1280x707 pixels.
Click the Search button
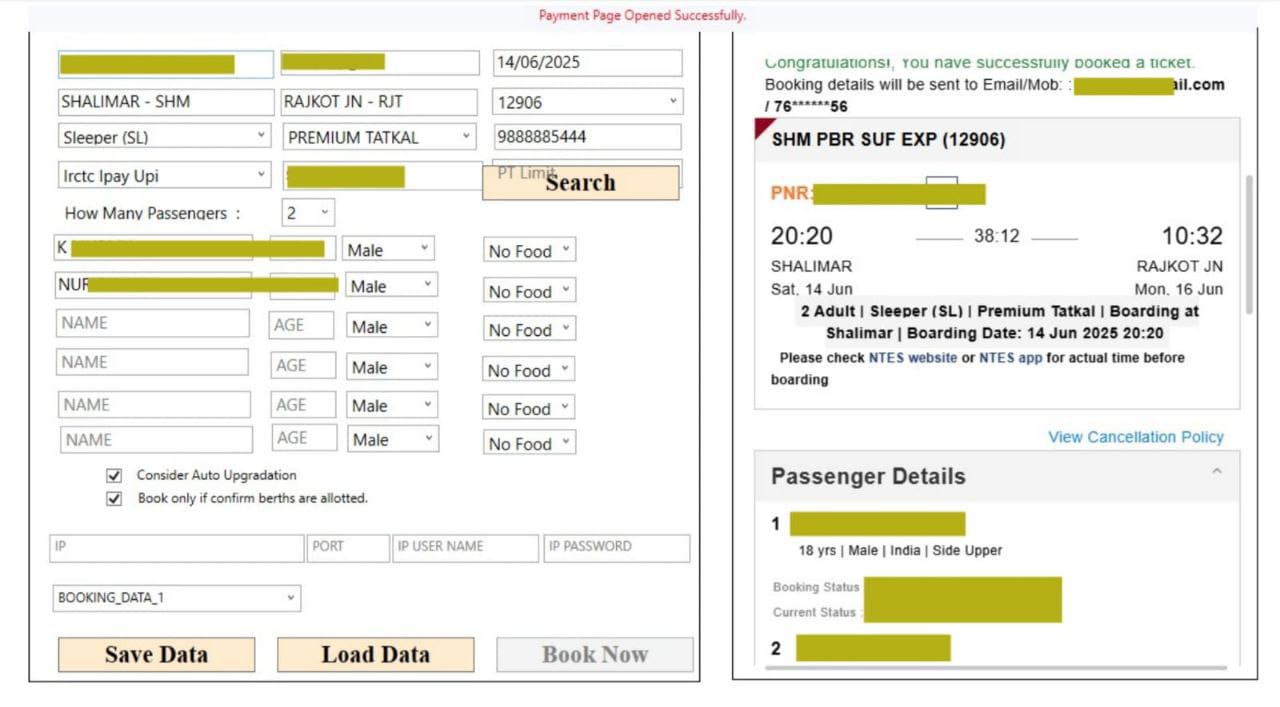[580, 183]
